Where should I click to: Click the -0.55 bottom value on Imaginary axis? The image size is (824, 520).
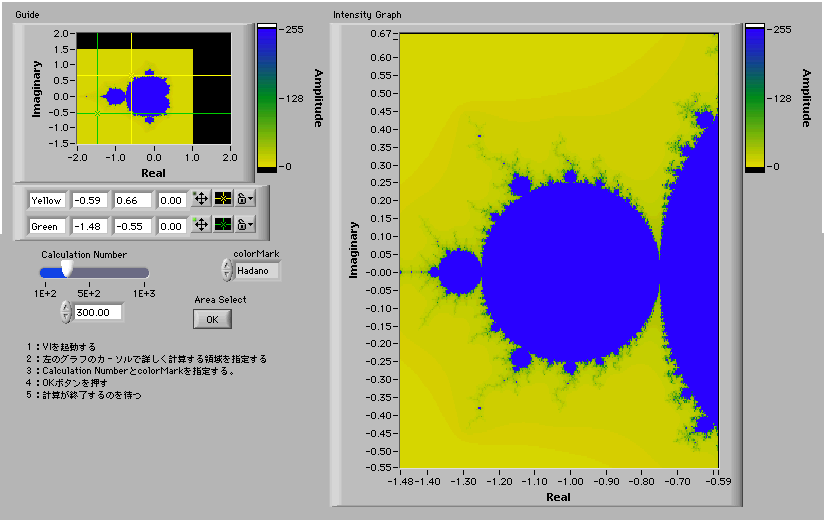(x=378, y=467)
